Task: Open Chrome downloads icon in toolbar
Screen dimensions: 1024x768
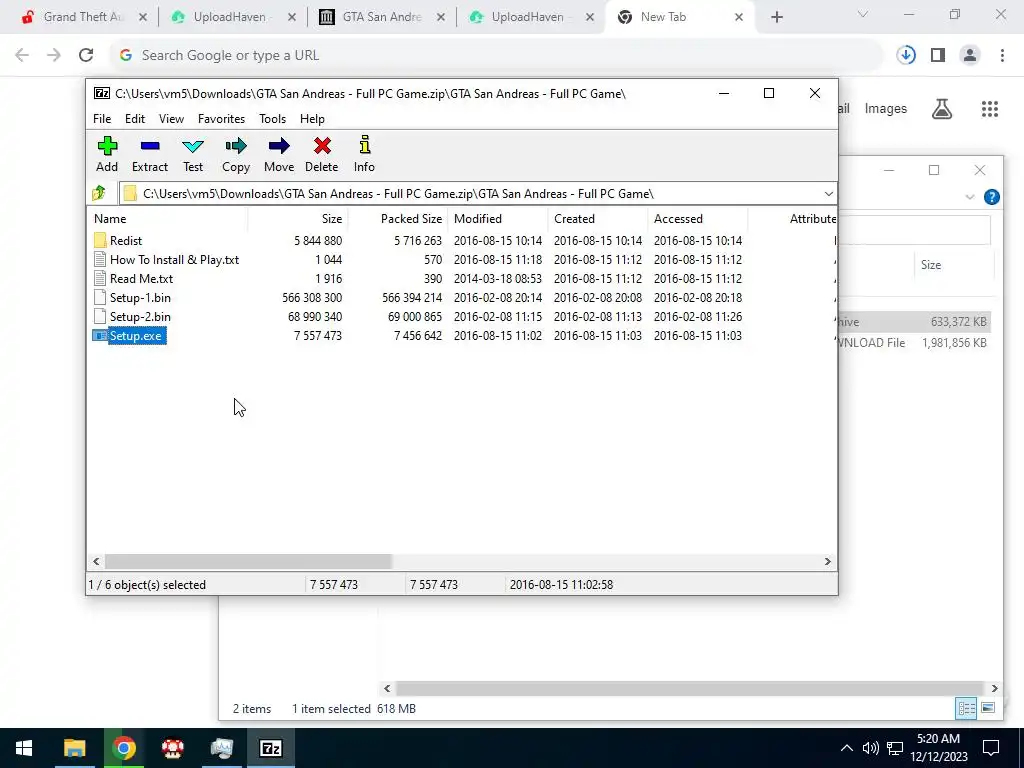Action: click(906, 55)
